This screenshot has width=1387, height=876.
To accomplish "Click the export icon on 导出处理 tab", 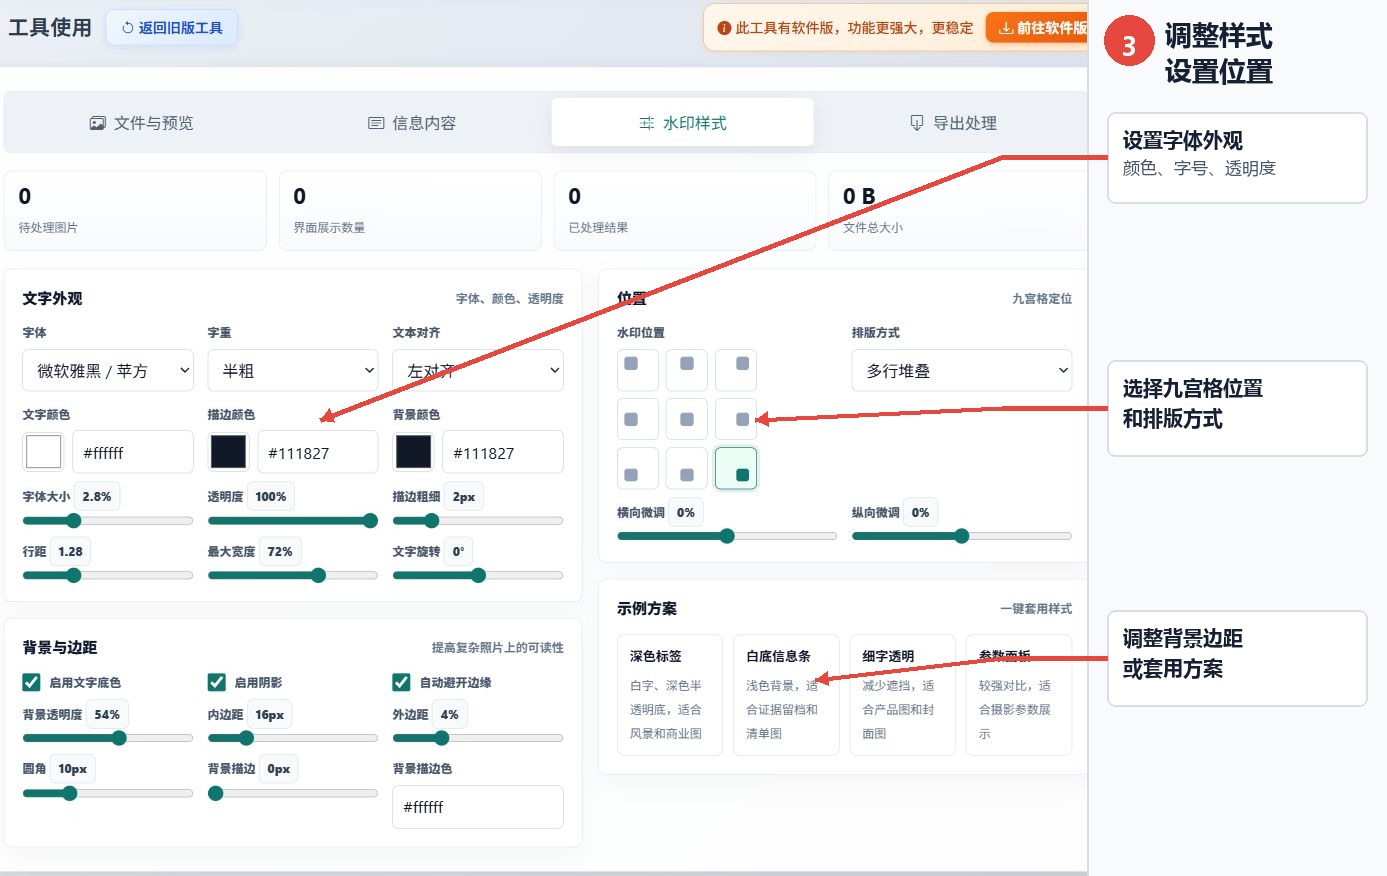I will pyautogui.click(x=917, y=123).
